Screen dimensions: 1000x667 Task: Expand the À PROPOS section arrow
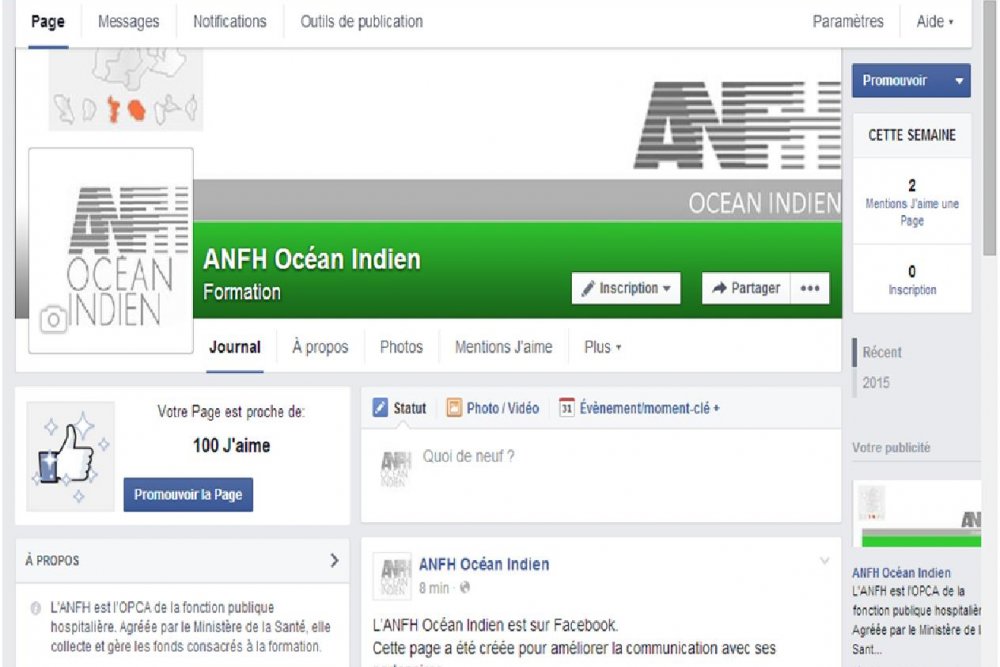(x=334, y=561)
